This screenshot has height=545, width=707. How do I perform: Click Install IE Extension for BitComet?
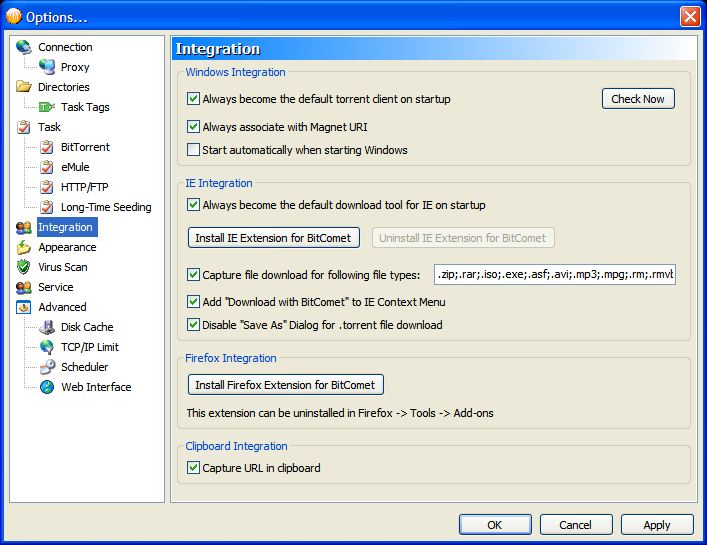[273, 238]
